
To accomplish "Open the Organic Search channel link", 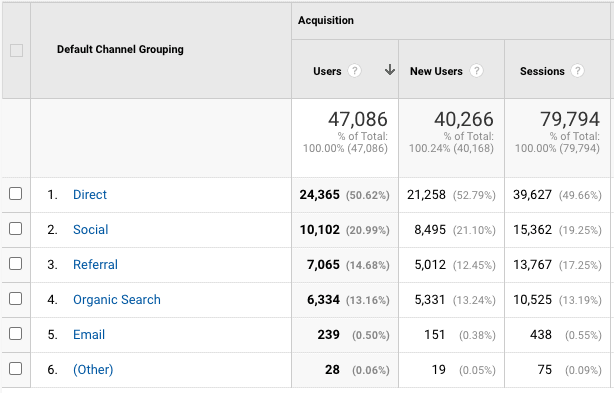I will [x=117, y=299].
